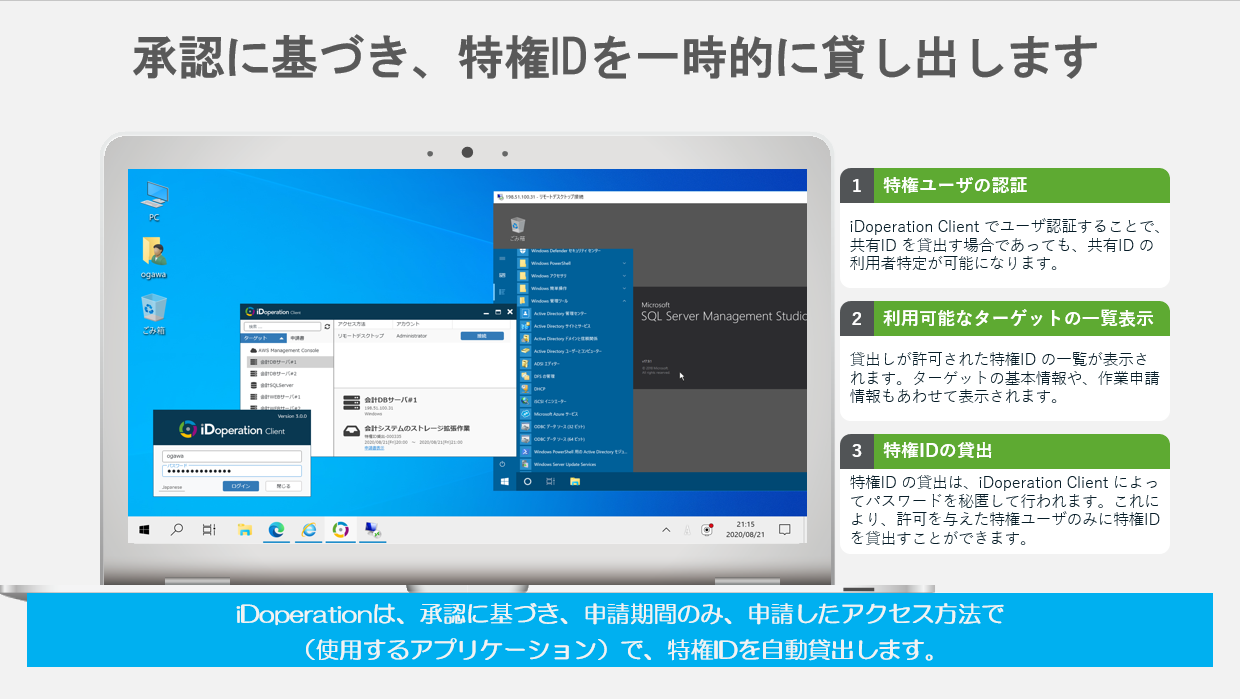The height and width of the screenshot is (699, 1240).
Task: Expand the Windows PowerShell folder
Action: point(624,263)
